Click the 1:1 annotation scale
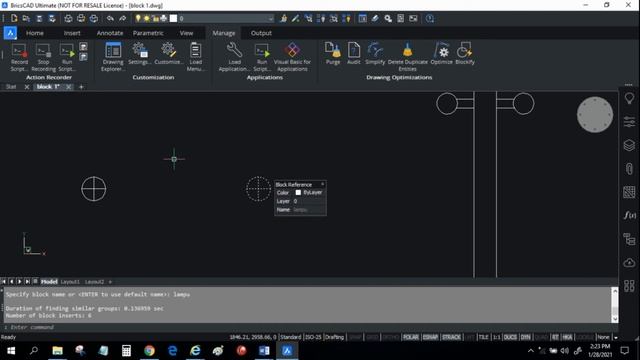This screenshot has width=640, height=360. point(496,337)
